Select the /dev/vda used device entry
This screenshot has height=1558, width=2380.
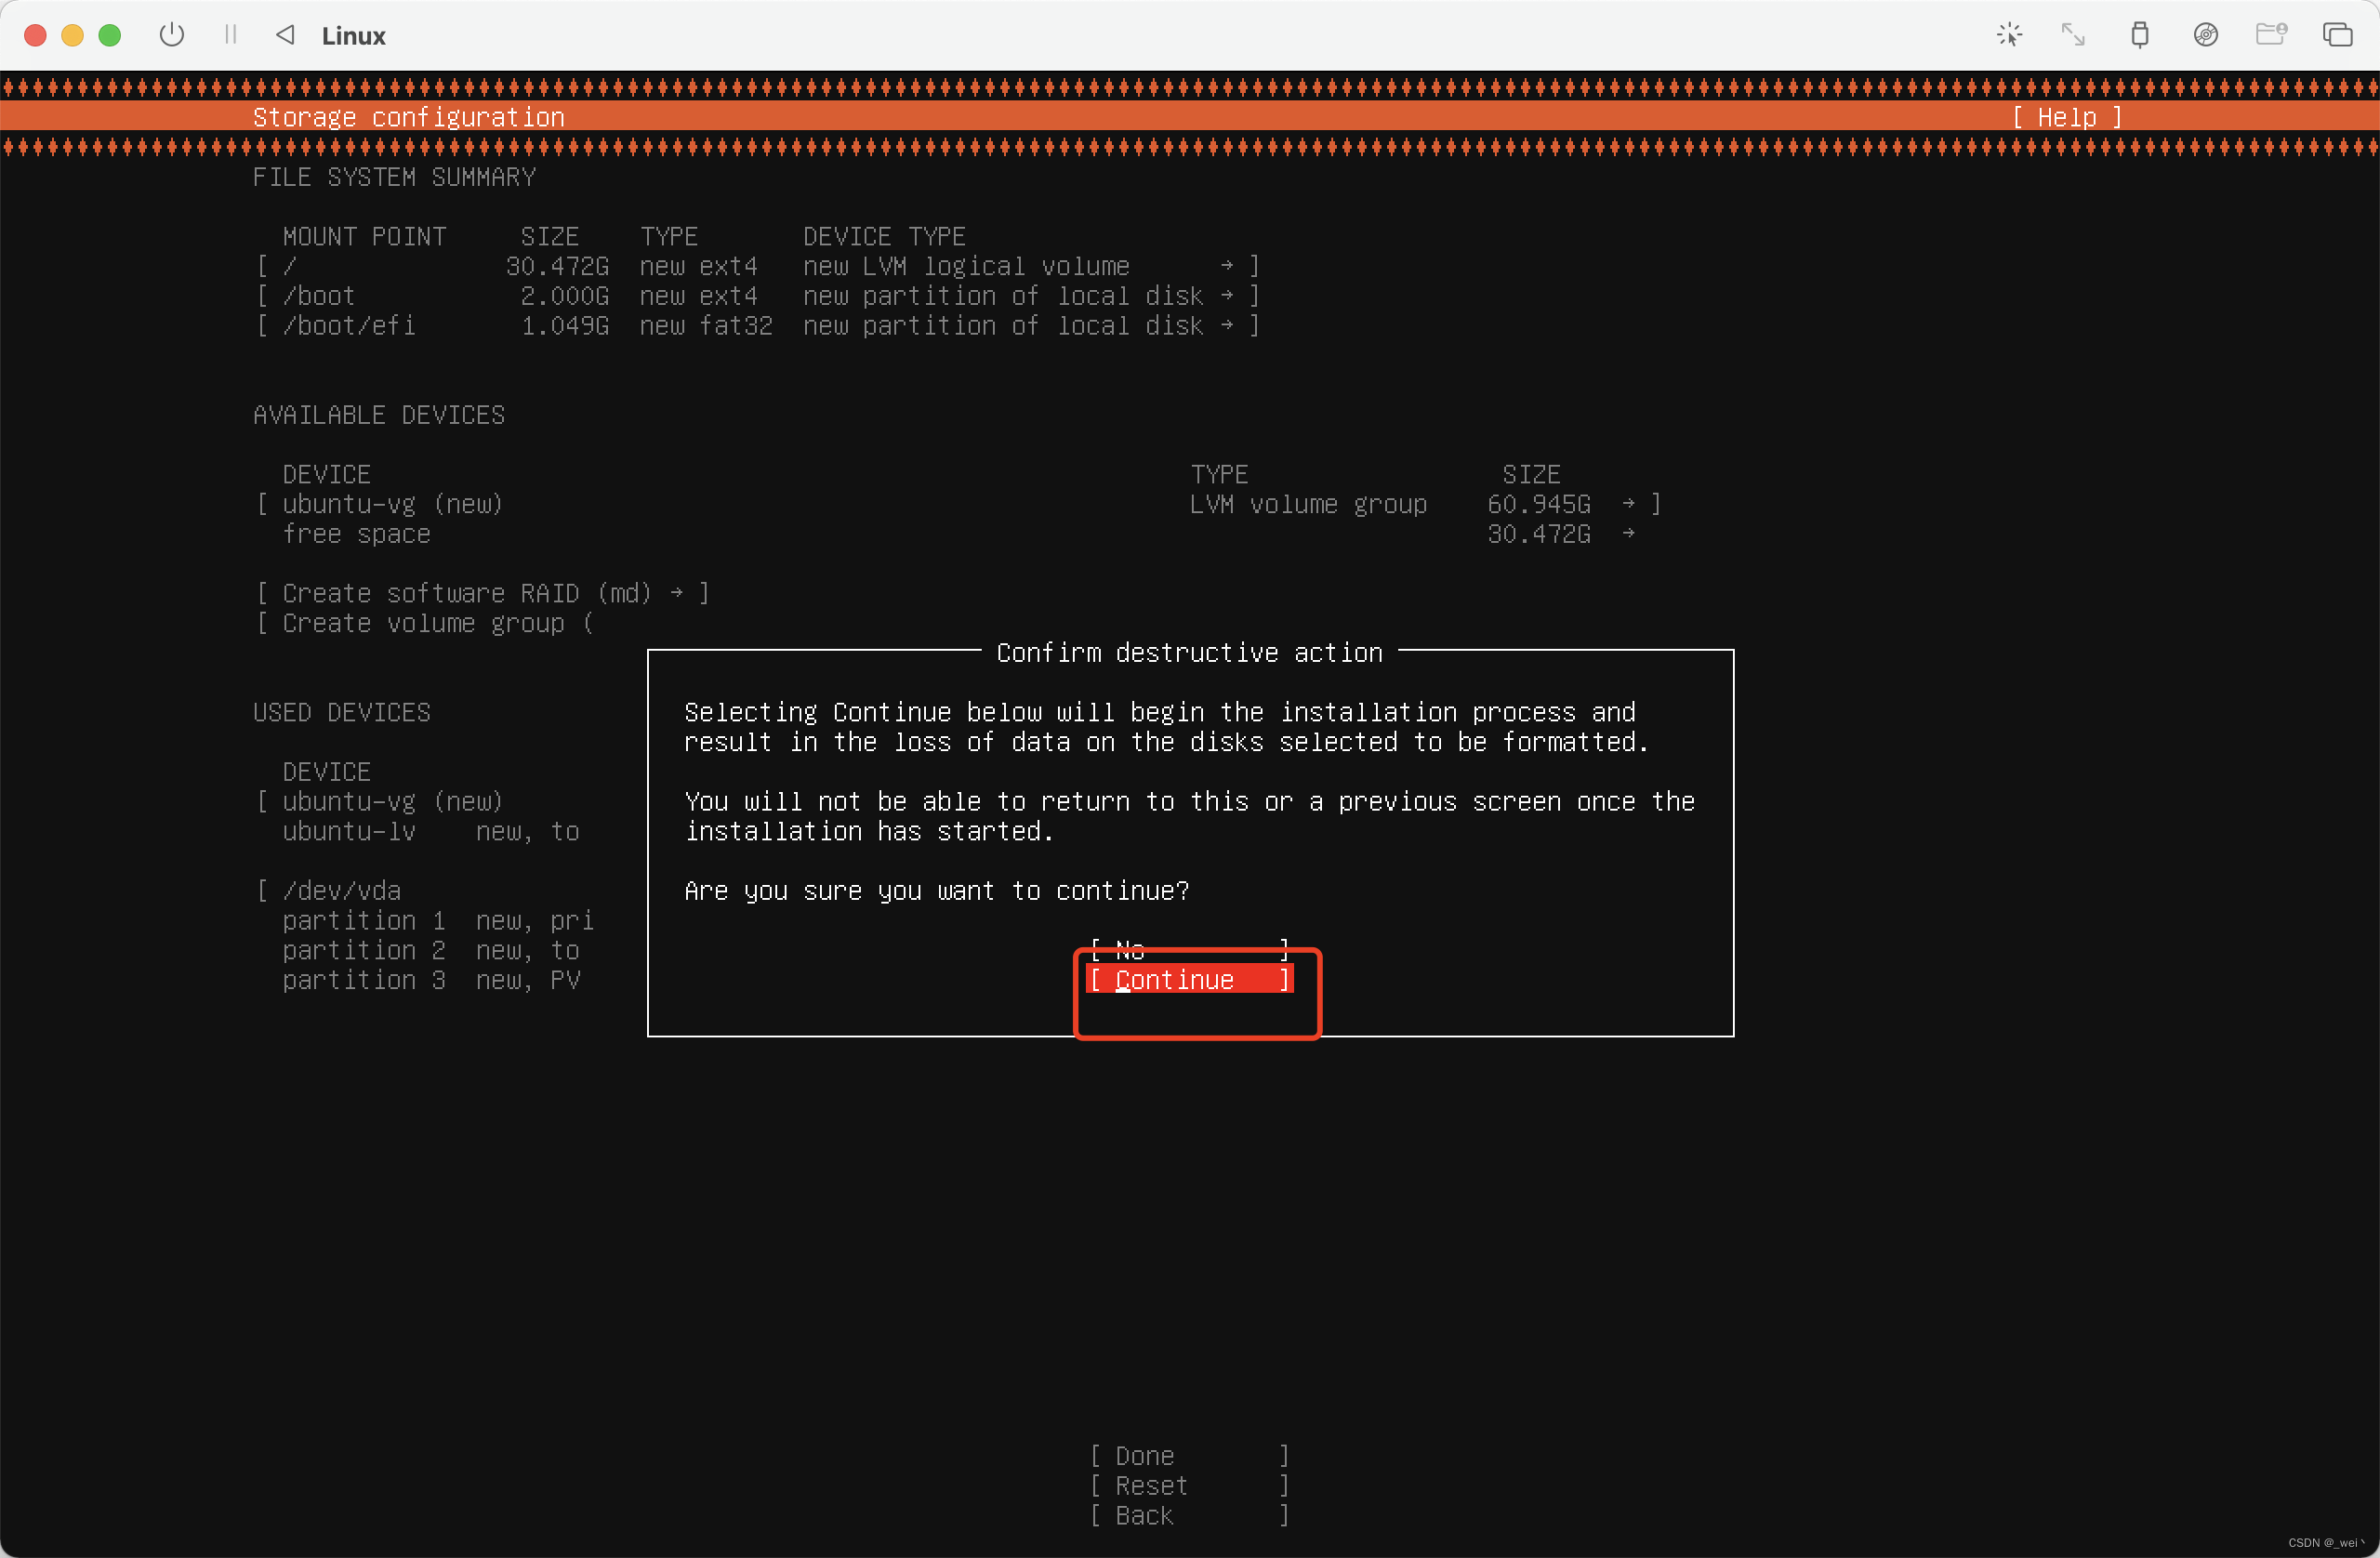click(341, 890)
